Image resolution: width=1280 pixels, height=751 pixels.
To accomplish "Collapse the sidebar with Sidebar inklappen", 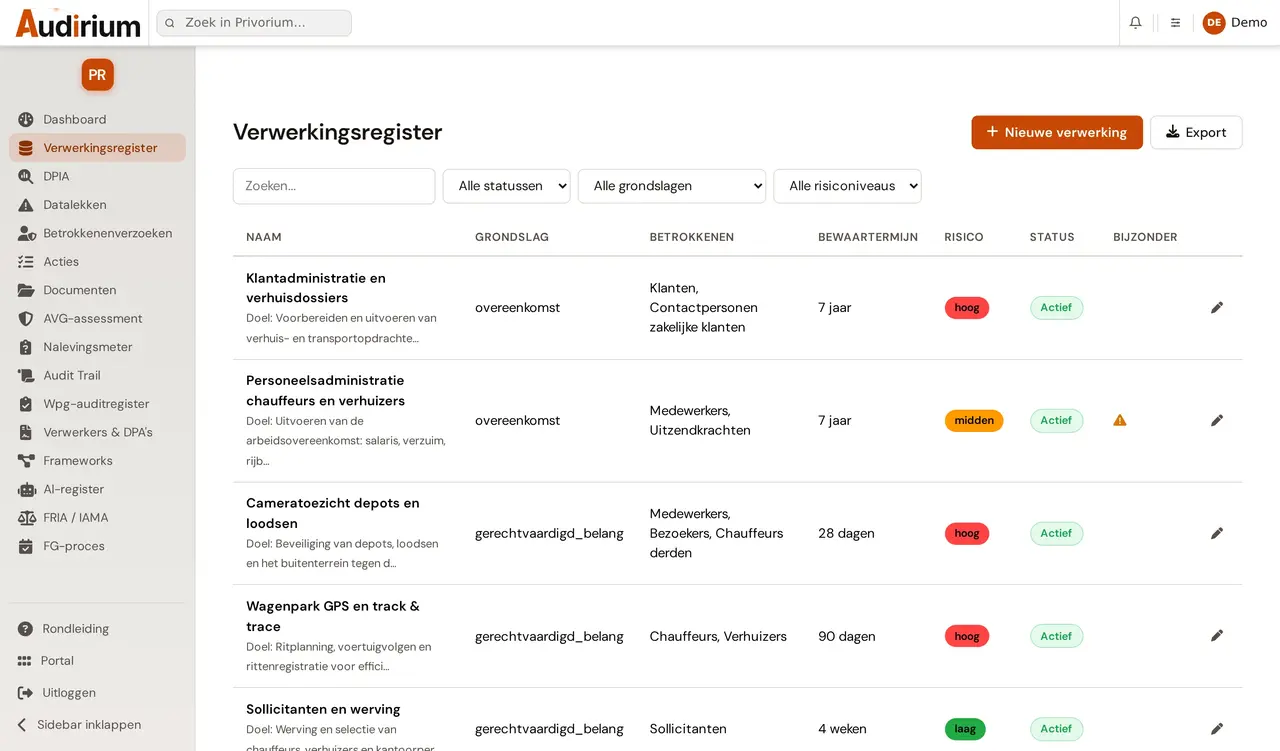I will click(x=80, y=725).
